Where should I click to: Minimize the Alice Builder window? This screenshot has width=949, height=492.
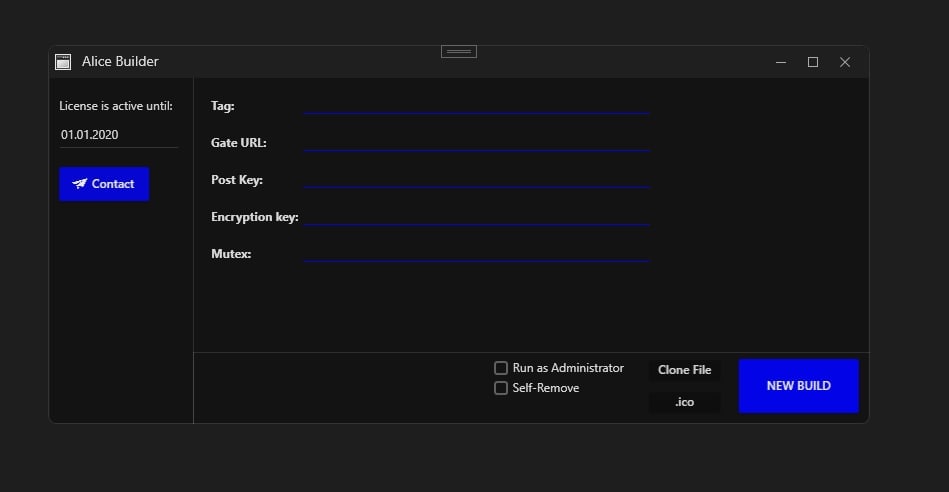coord(781,62)
